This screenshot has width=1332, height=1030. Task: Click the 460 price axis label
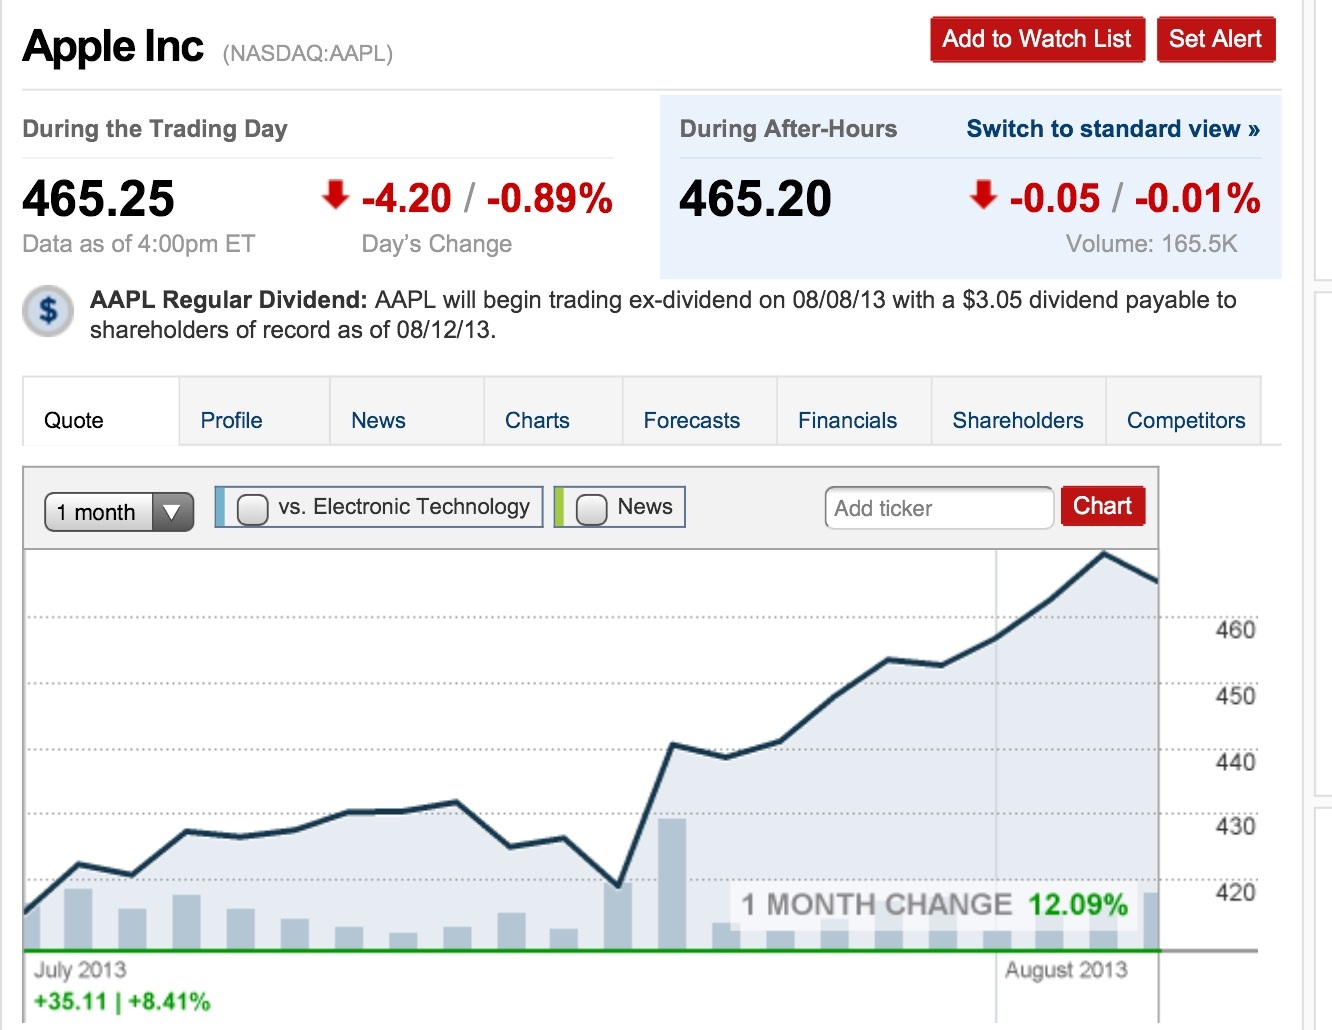pyautogui.click(x=1235, y=630)
